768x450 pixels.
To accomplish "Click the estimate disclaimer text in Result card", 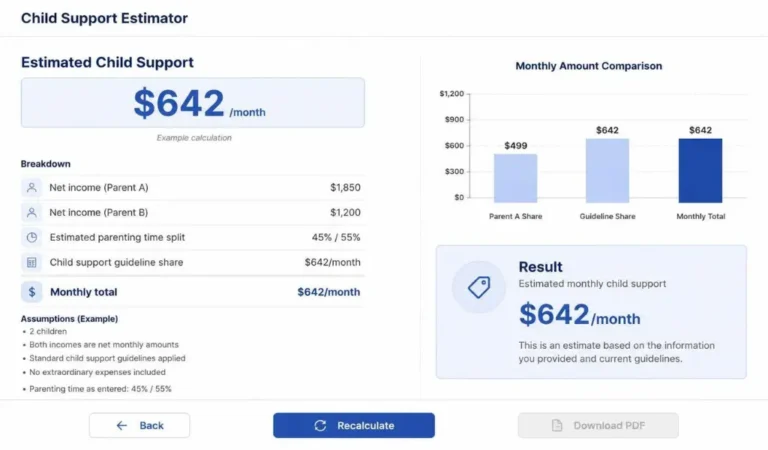I will point(617,352).
